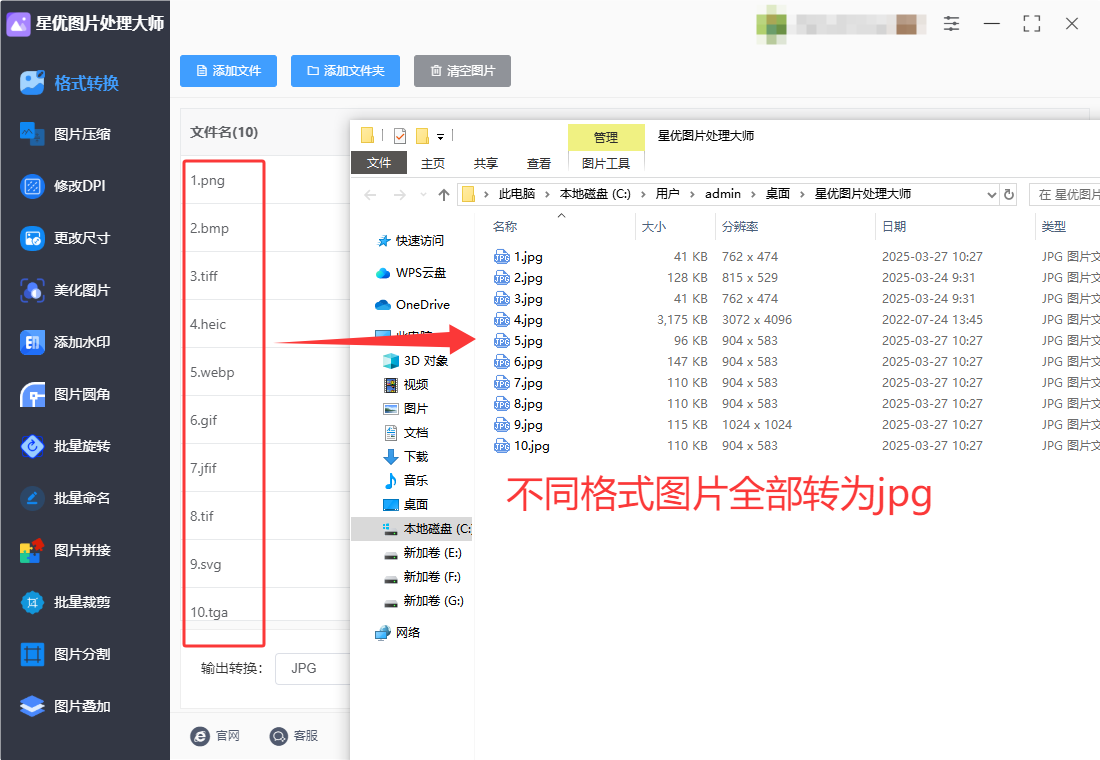Expand the chevron after 此电脑 in address bar
The width and height of the screenshot is (1100, 760).
click(x=547, y=194)
